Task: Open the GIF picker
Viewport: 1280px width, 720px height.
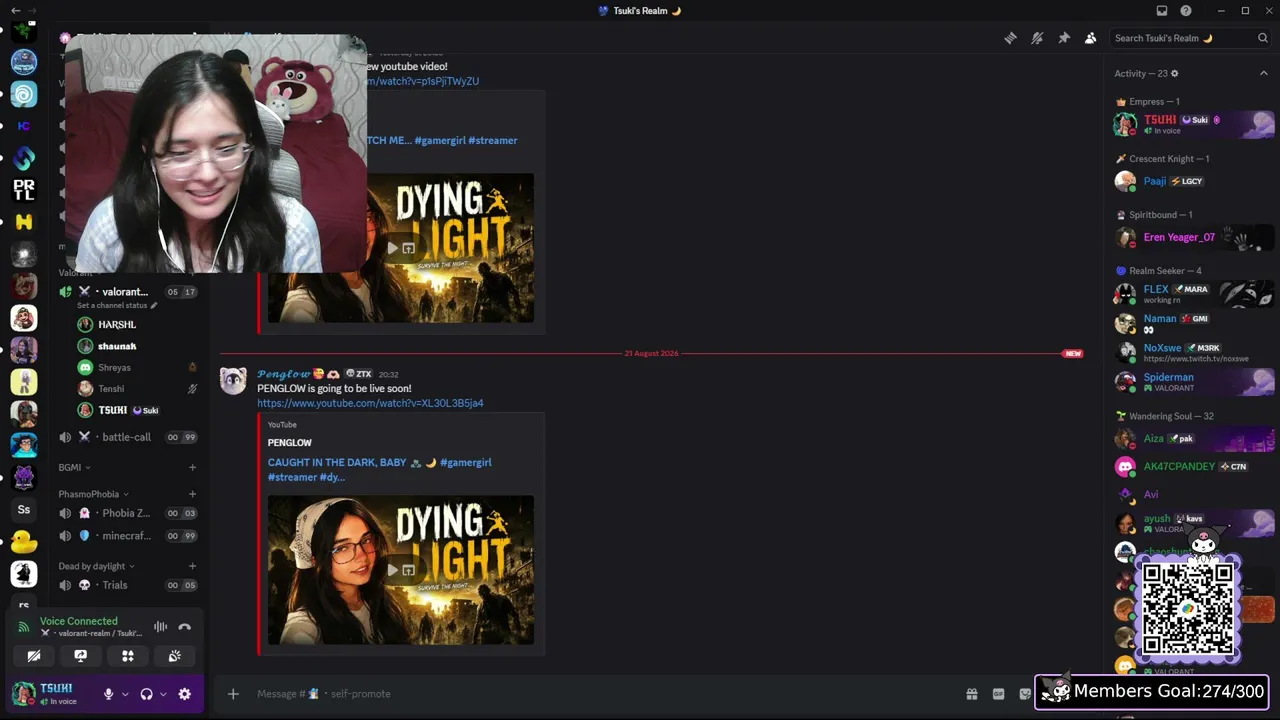Action: [998, 694]
